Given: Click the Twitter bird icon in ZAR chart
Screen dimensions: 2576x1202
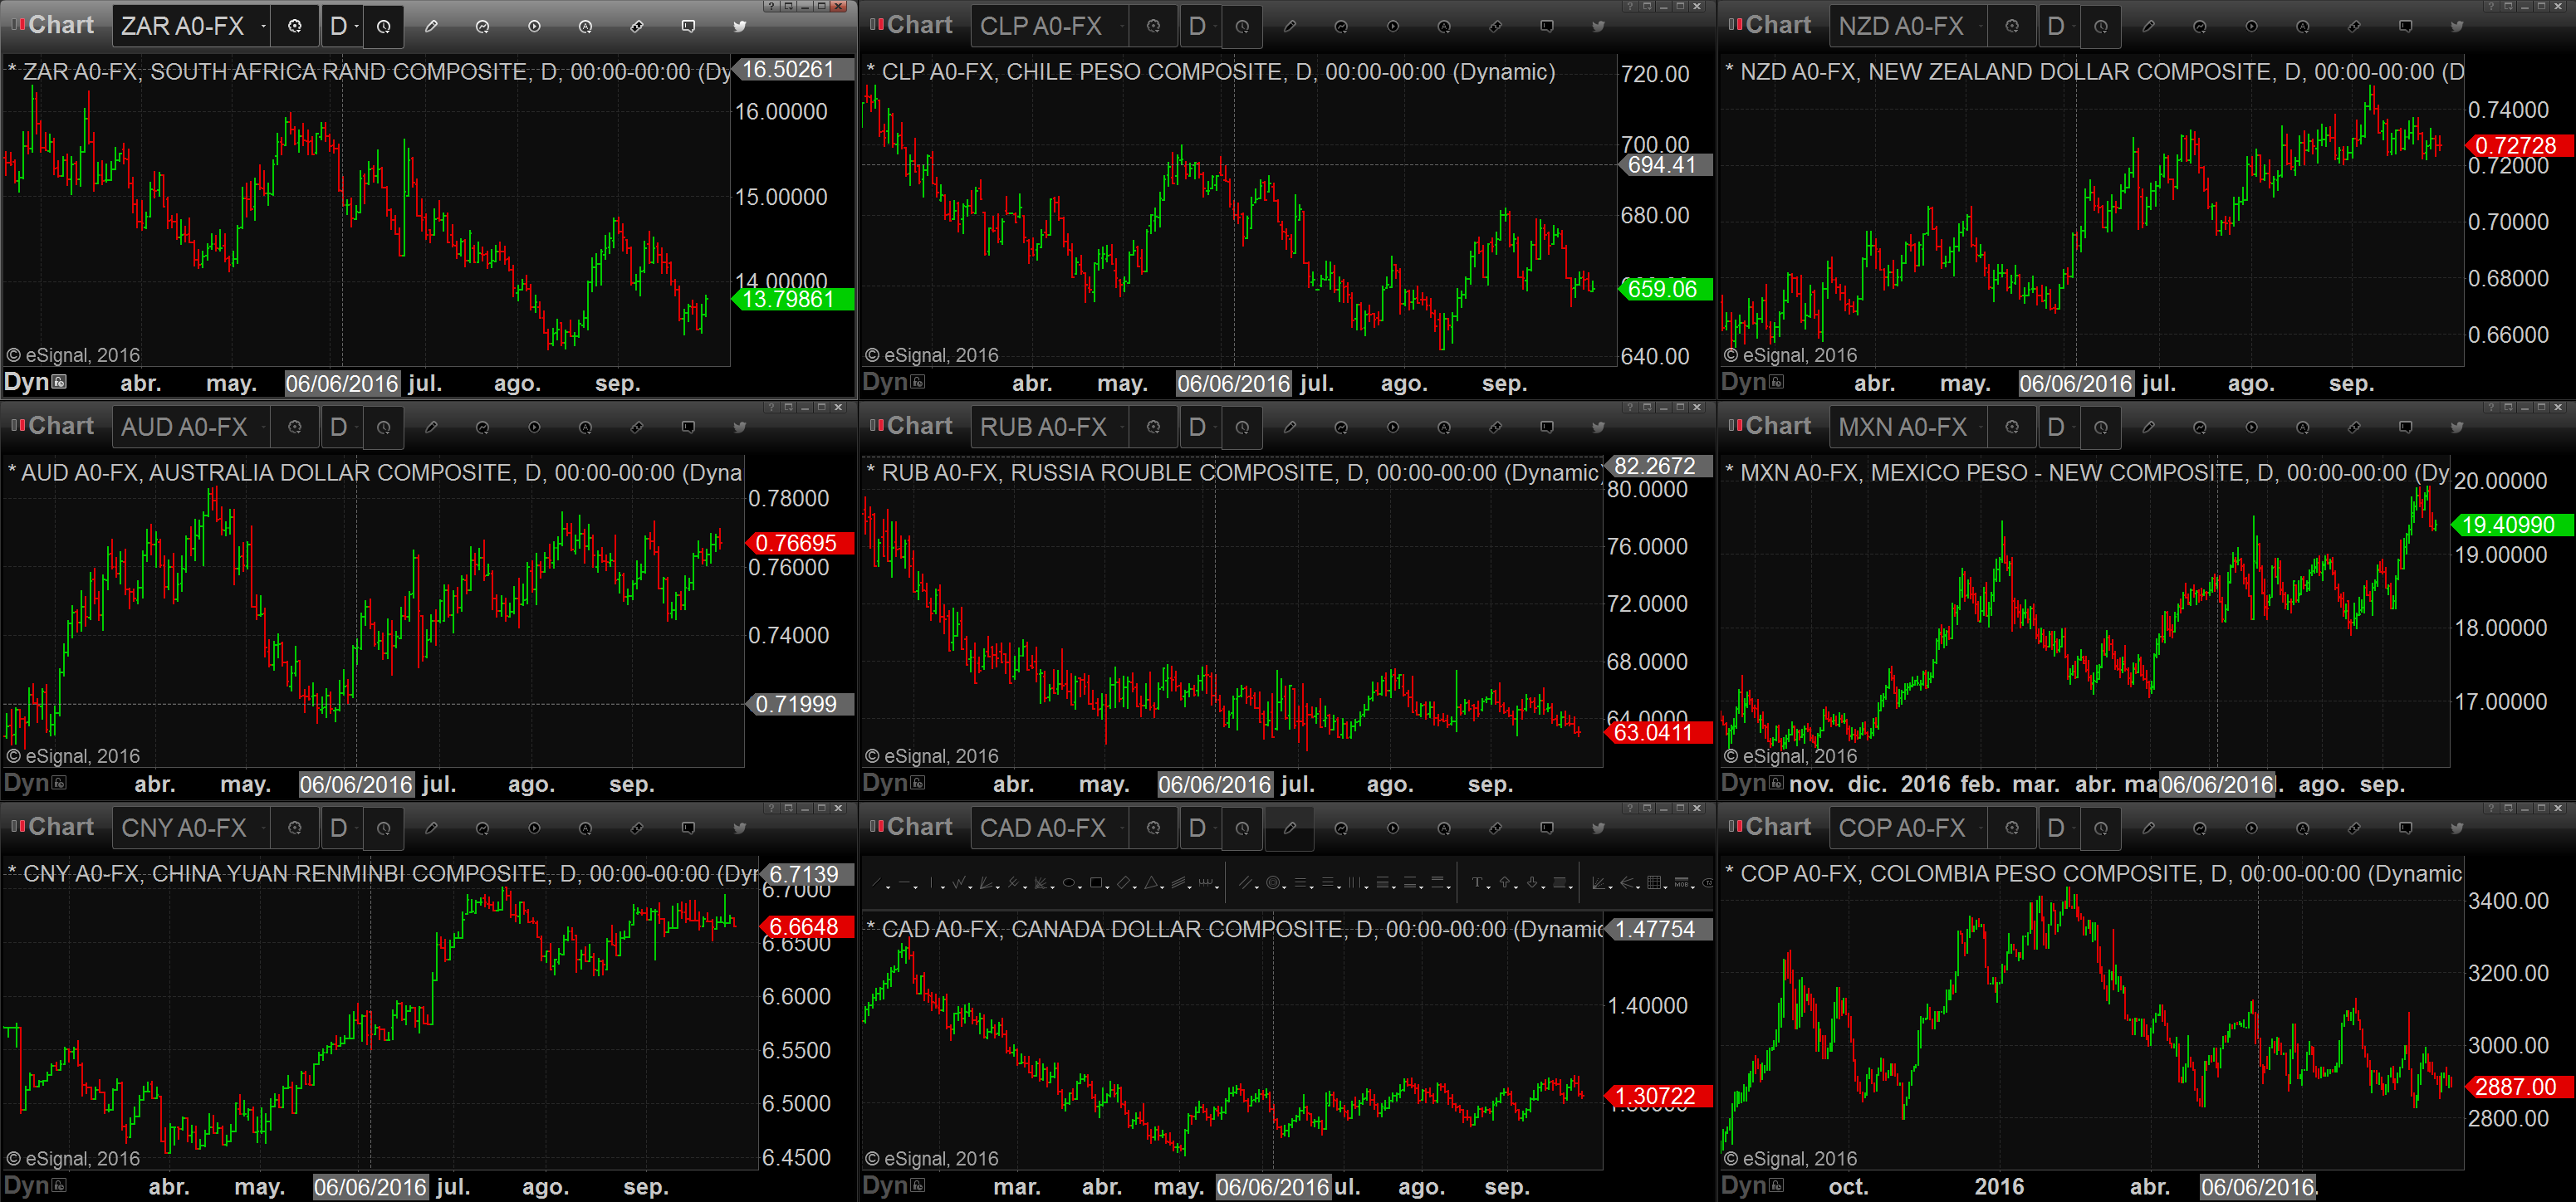Looking at the screenshot, I should point(740,26).
